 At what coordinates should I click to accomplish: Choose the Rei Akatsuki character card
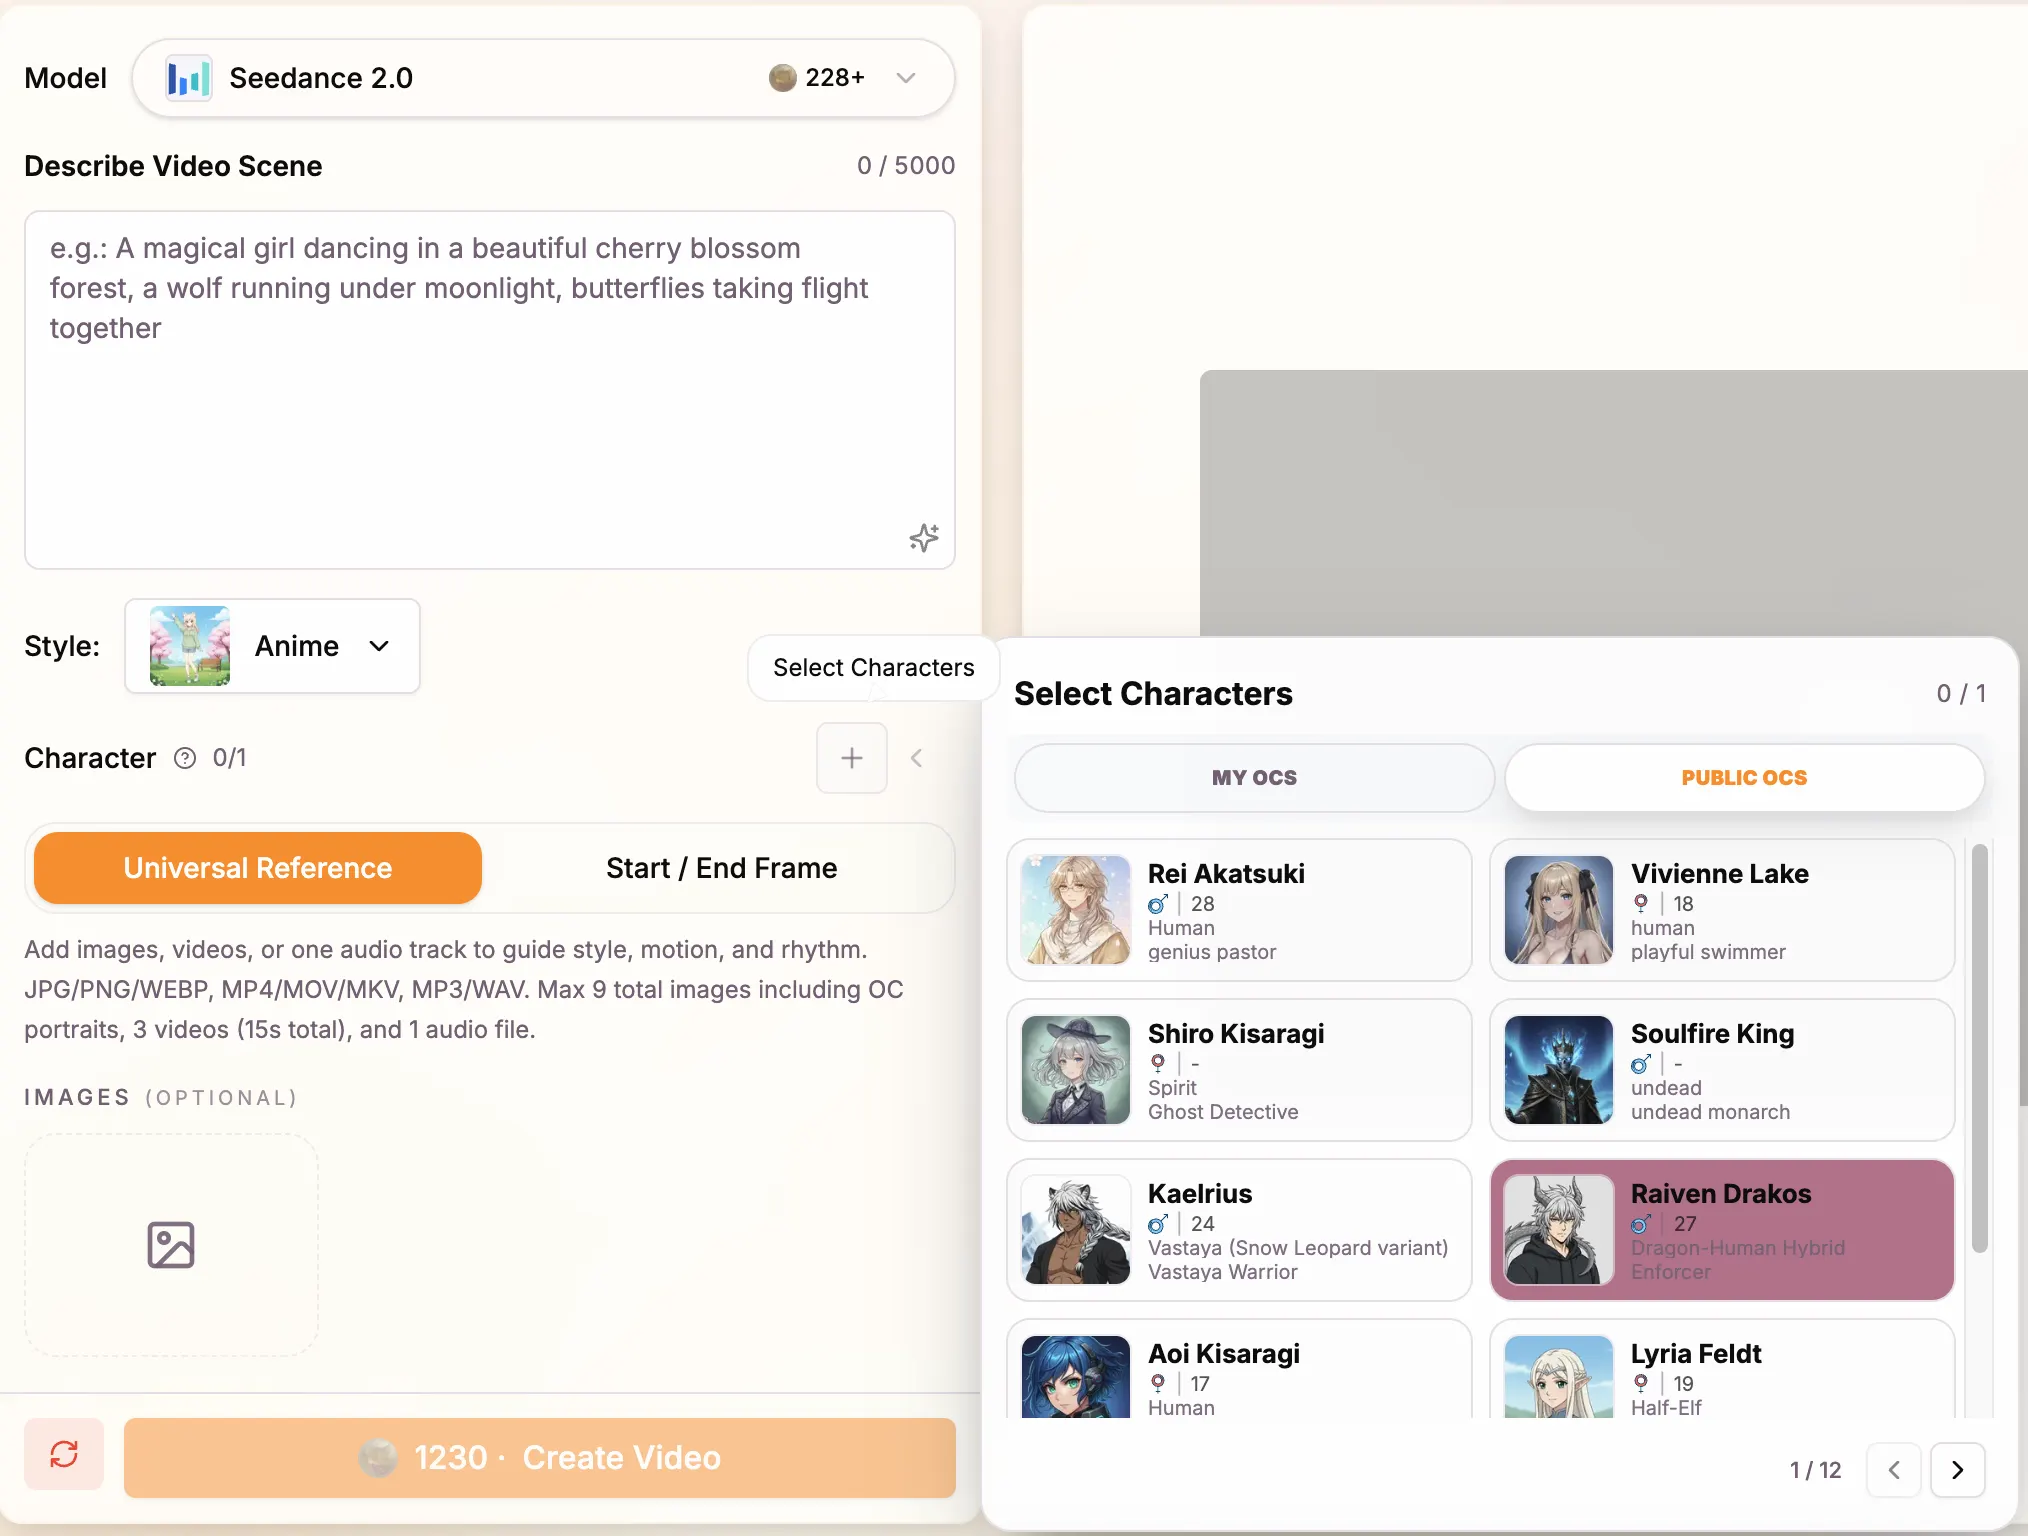[1239, 910]
